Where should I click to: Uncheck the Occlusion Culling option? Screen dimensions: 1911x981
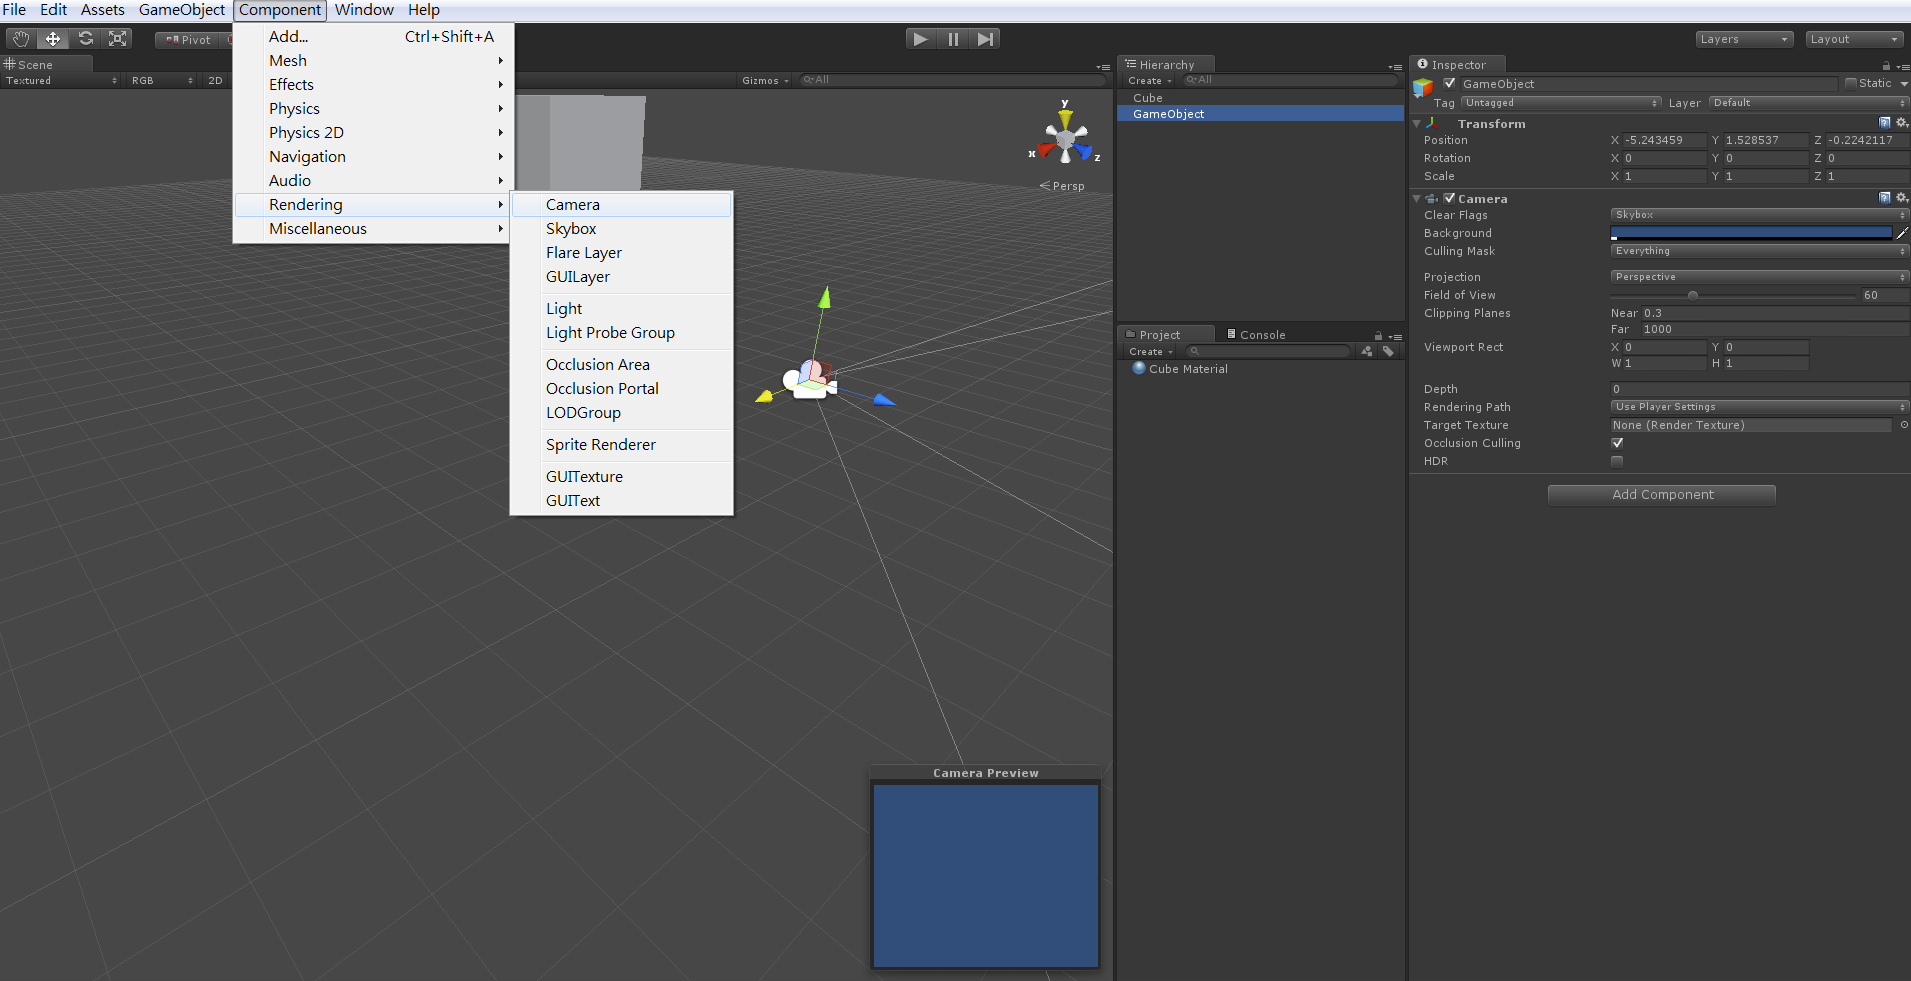[1617, 442]
